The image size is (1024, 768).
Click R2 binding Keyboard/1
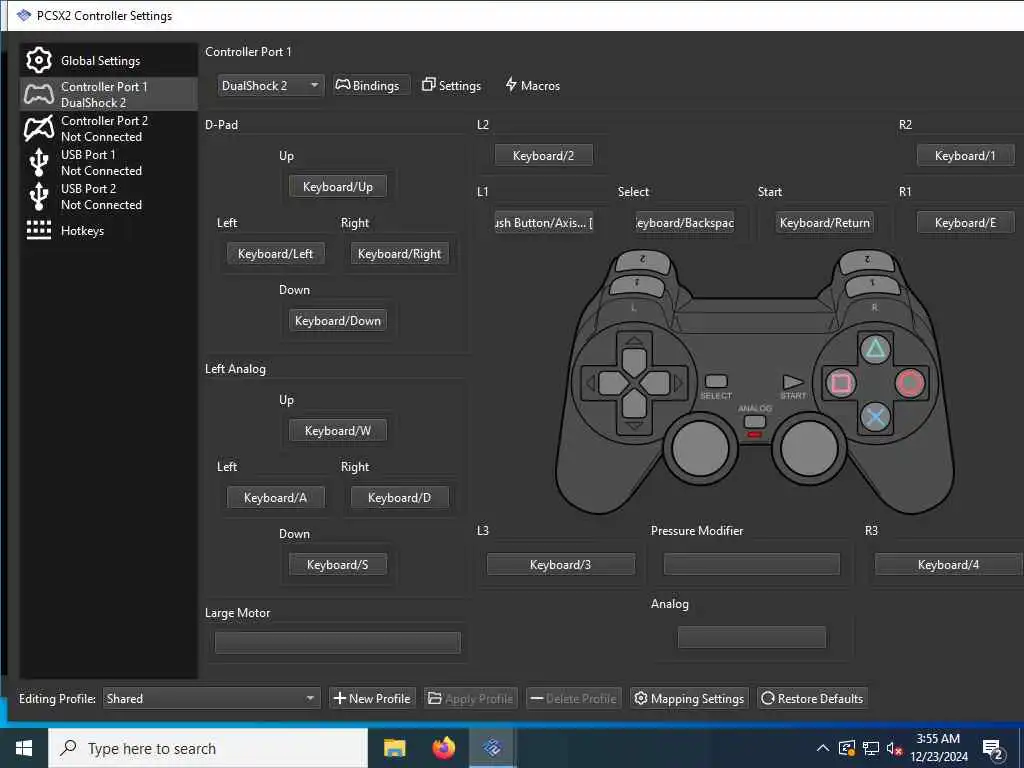pos(965,155)
